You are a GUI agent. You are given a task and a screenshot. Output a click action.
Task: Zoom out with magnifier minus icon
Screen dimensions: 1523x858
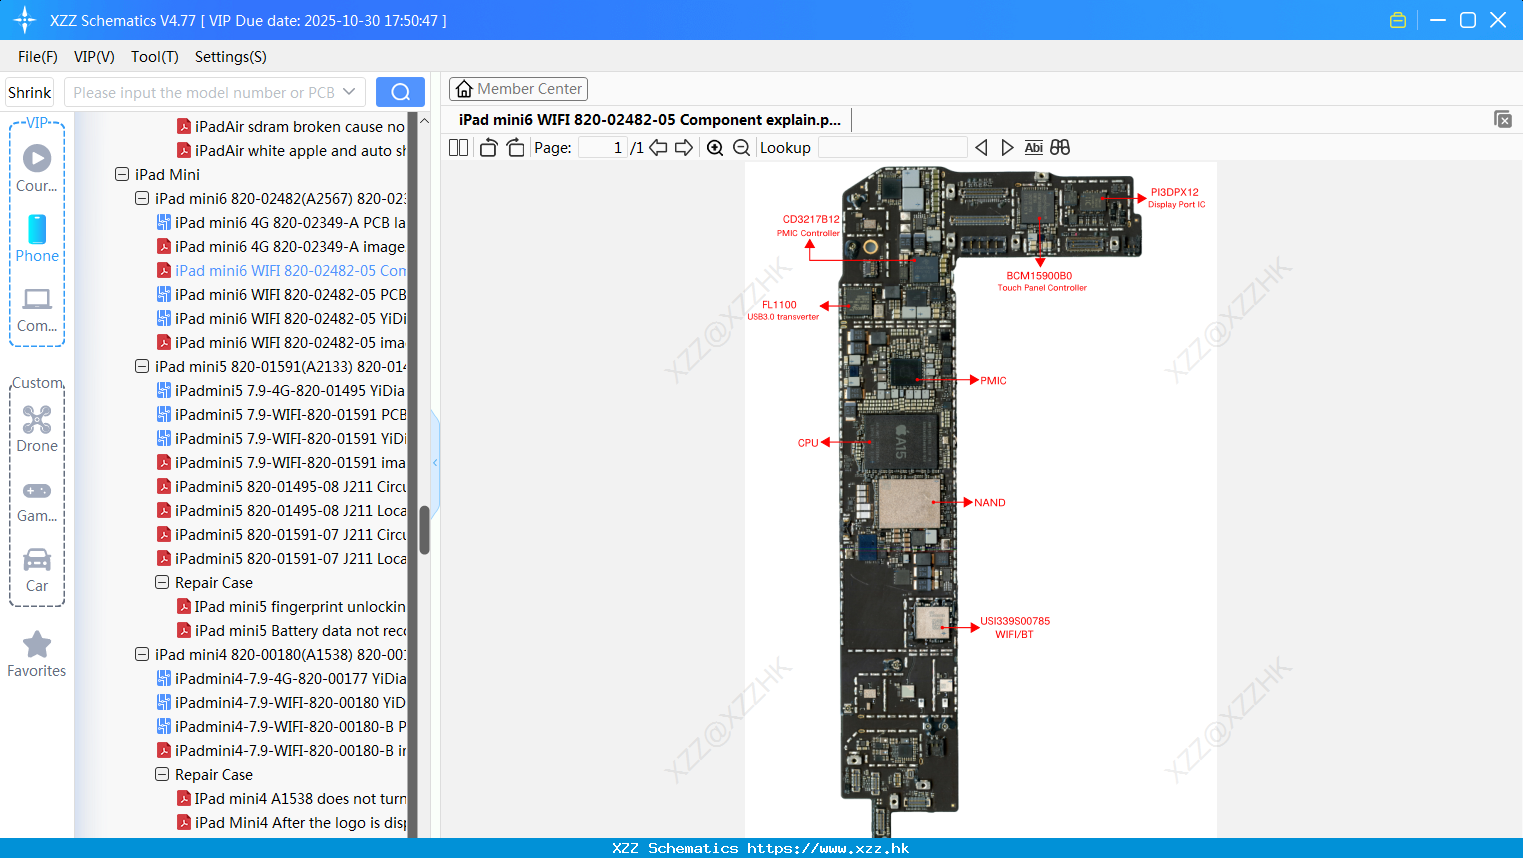tap(741, 147)
